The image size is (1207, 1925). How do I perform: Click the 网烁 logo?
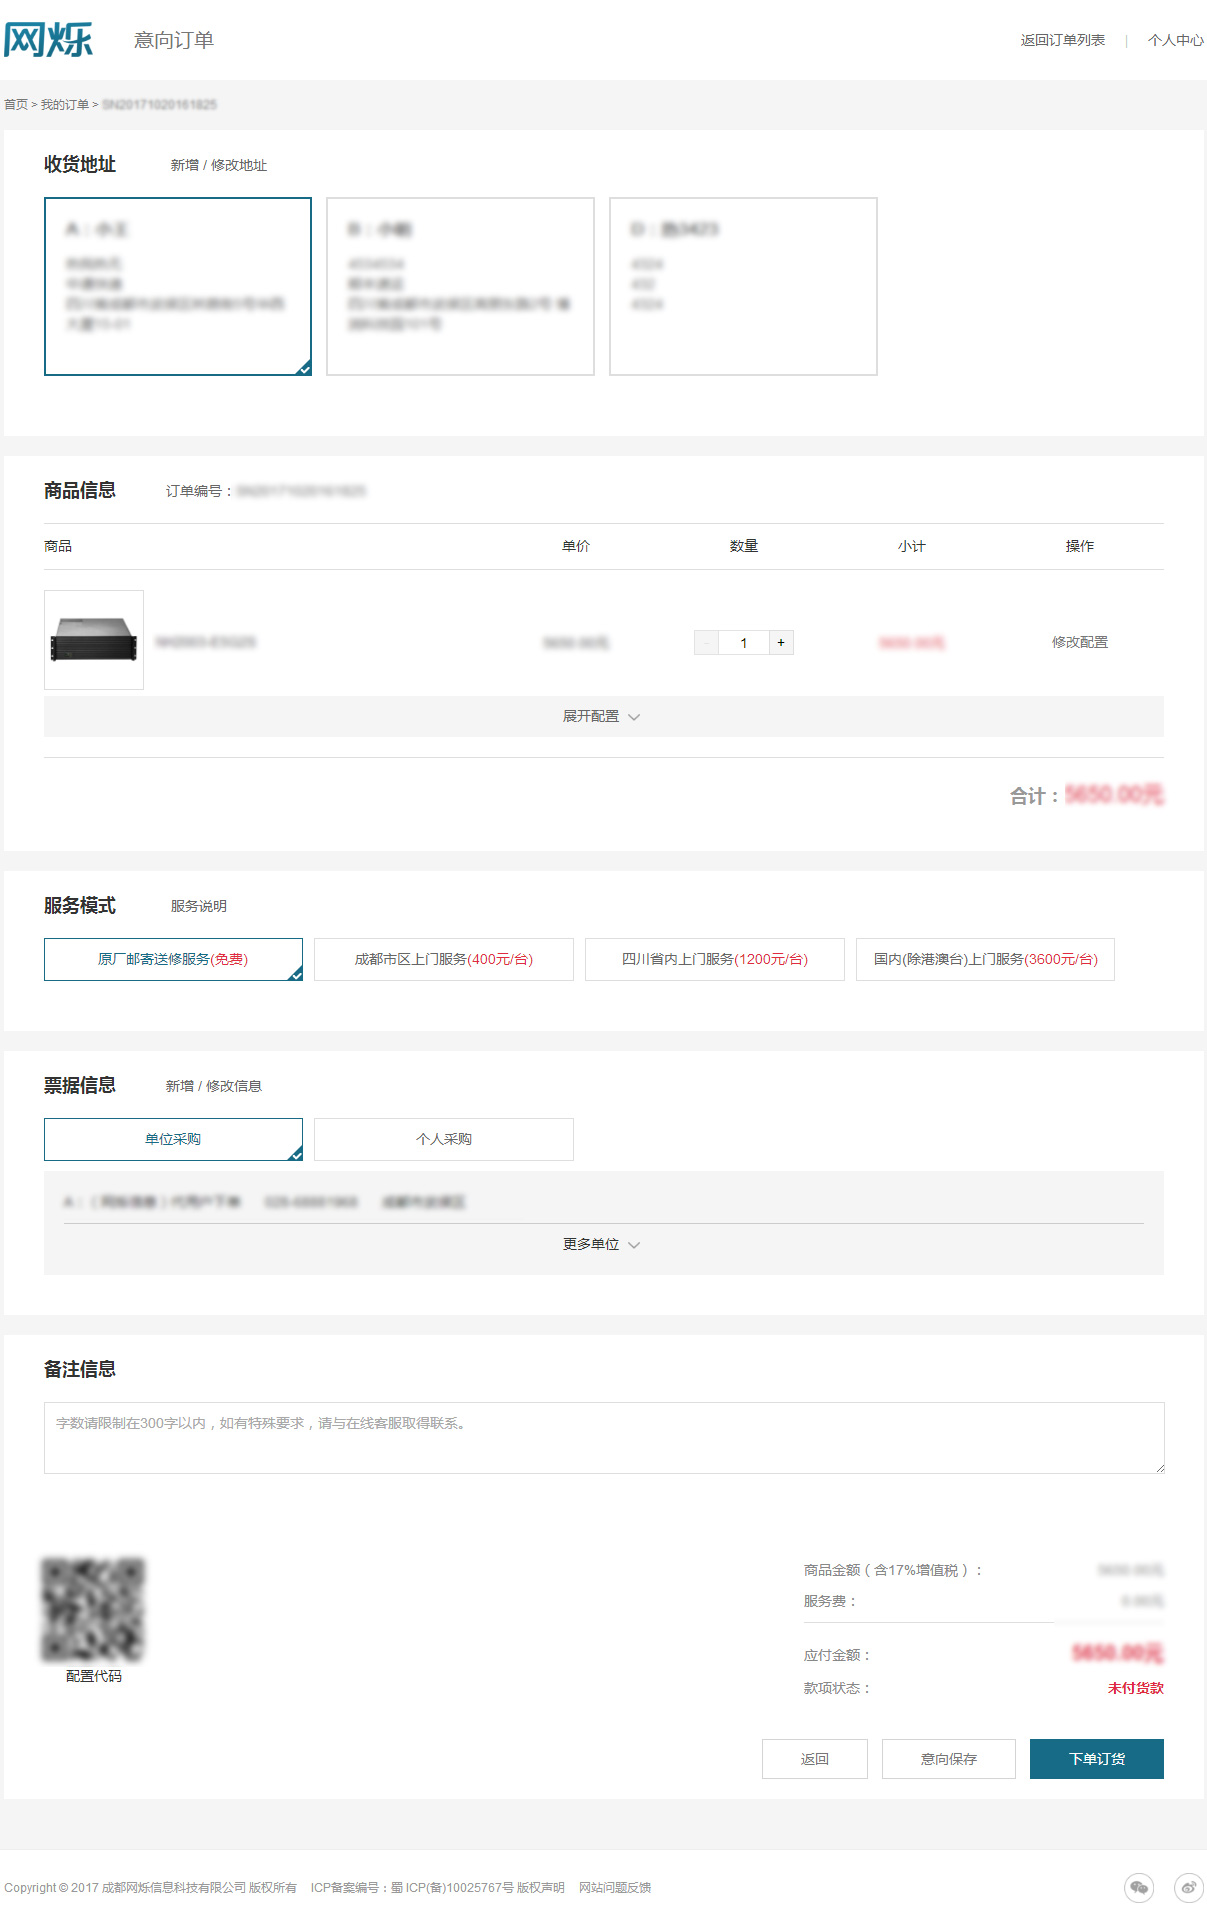click(x=48, y=40)
